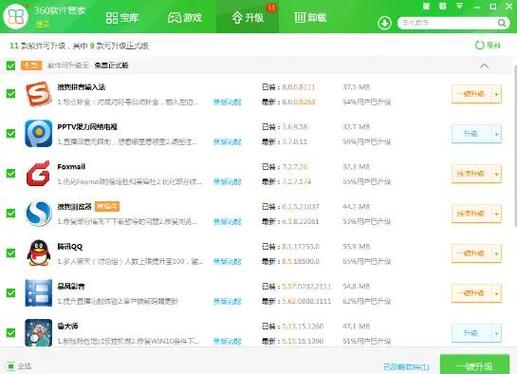
Task: Click the upgrade button for Sogou browser
Action: pyautogui.click(x=471, y=213)
